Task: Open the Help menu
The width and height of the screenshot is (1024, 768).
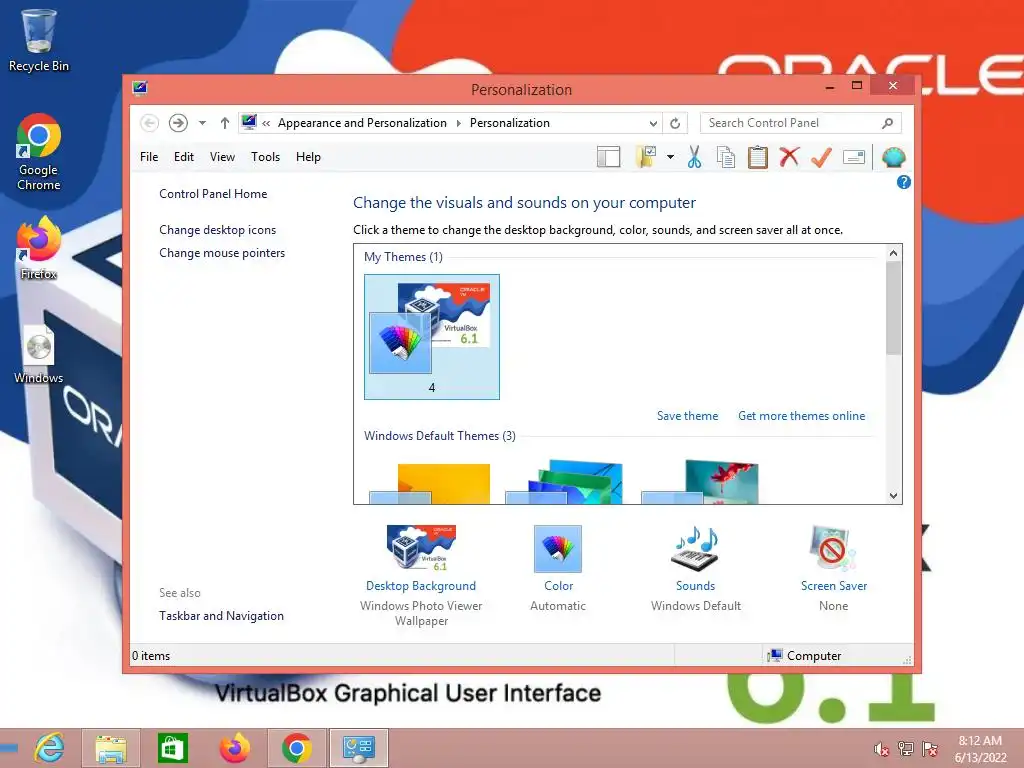Action: coord(308,157)
